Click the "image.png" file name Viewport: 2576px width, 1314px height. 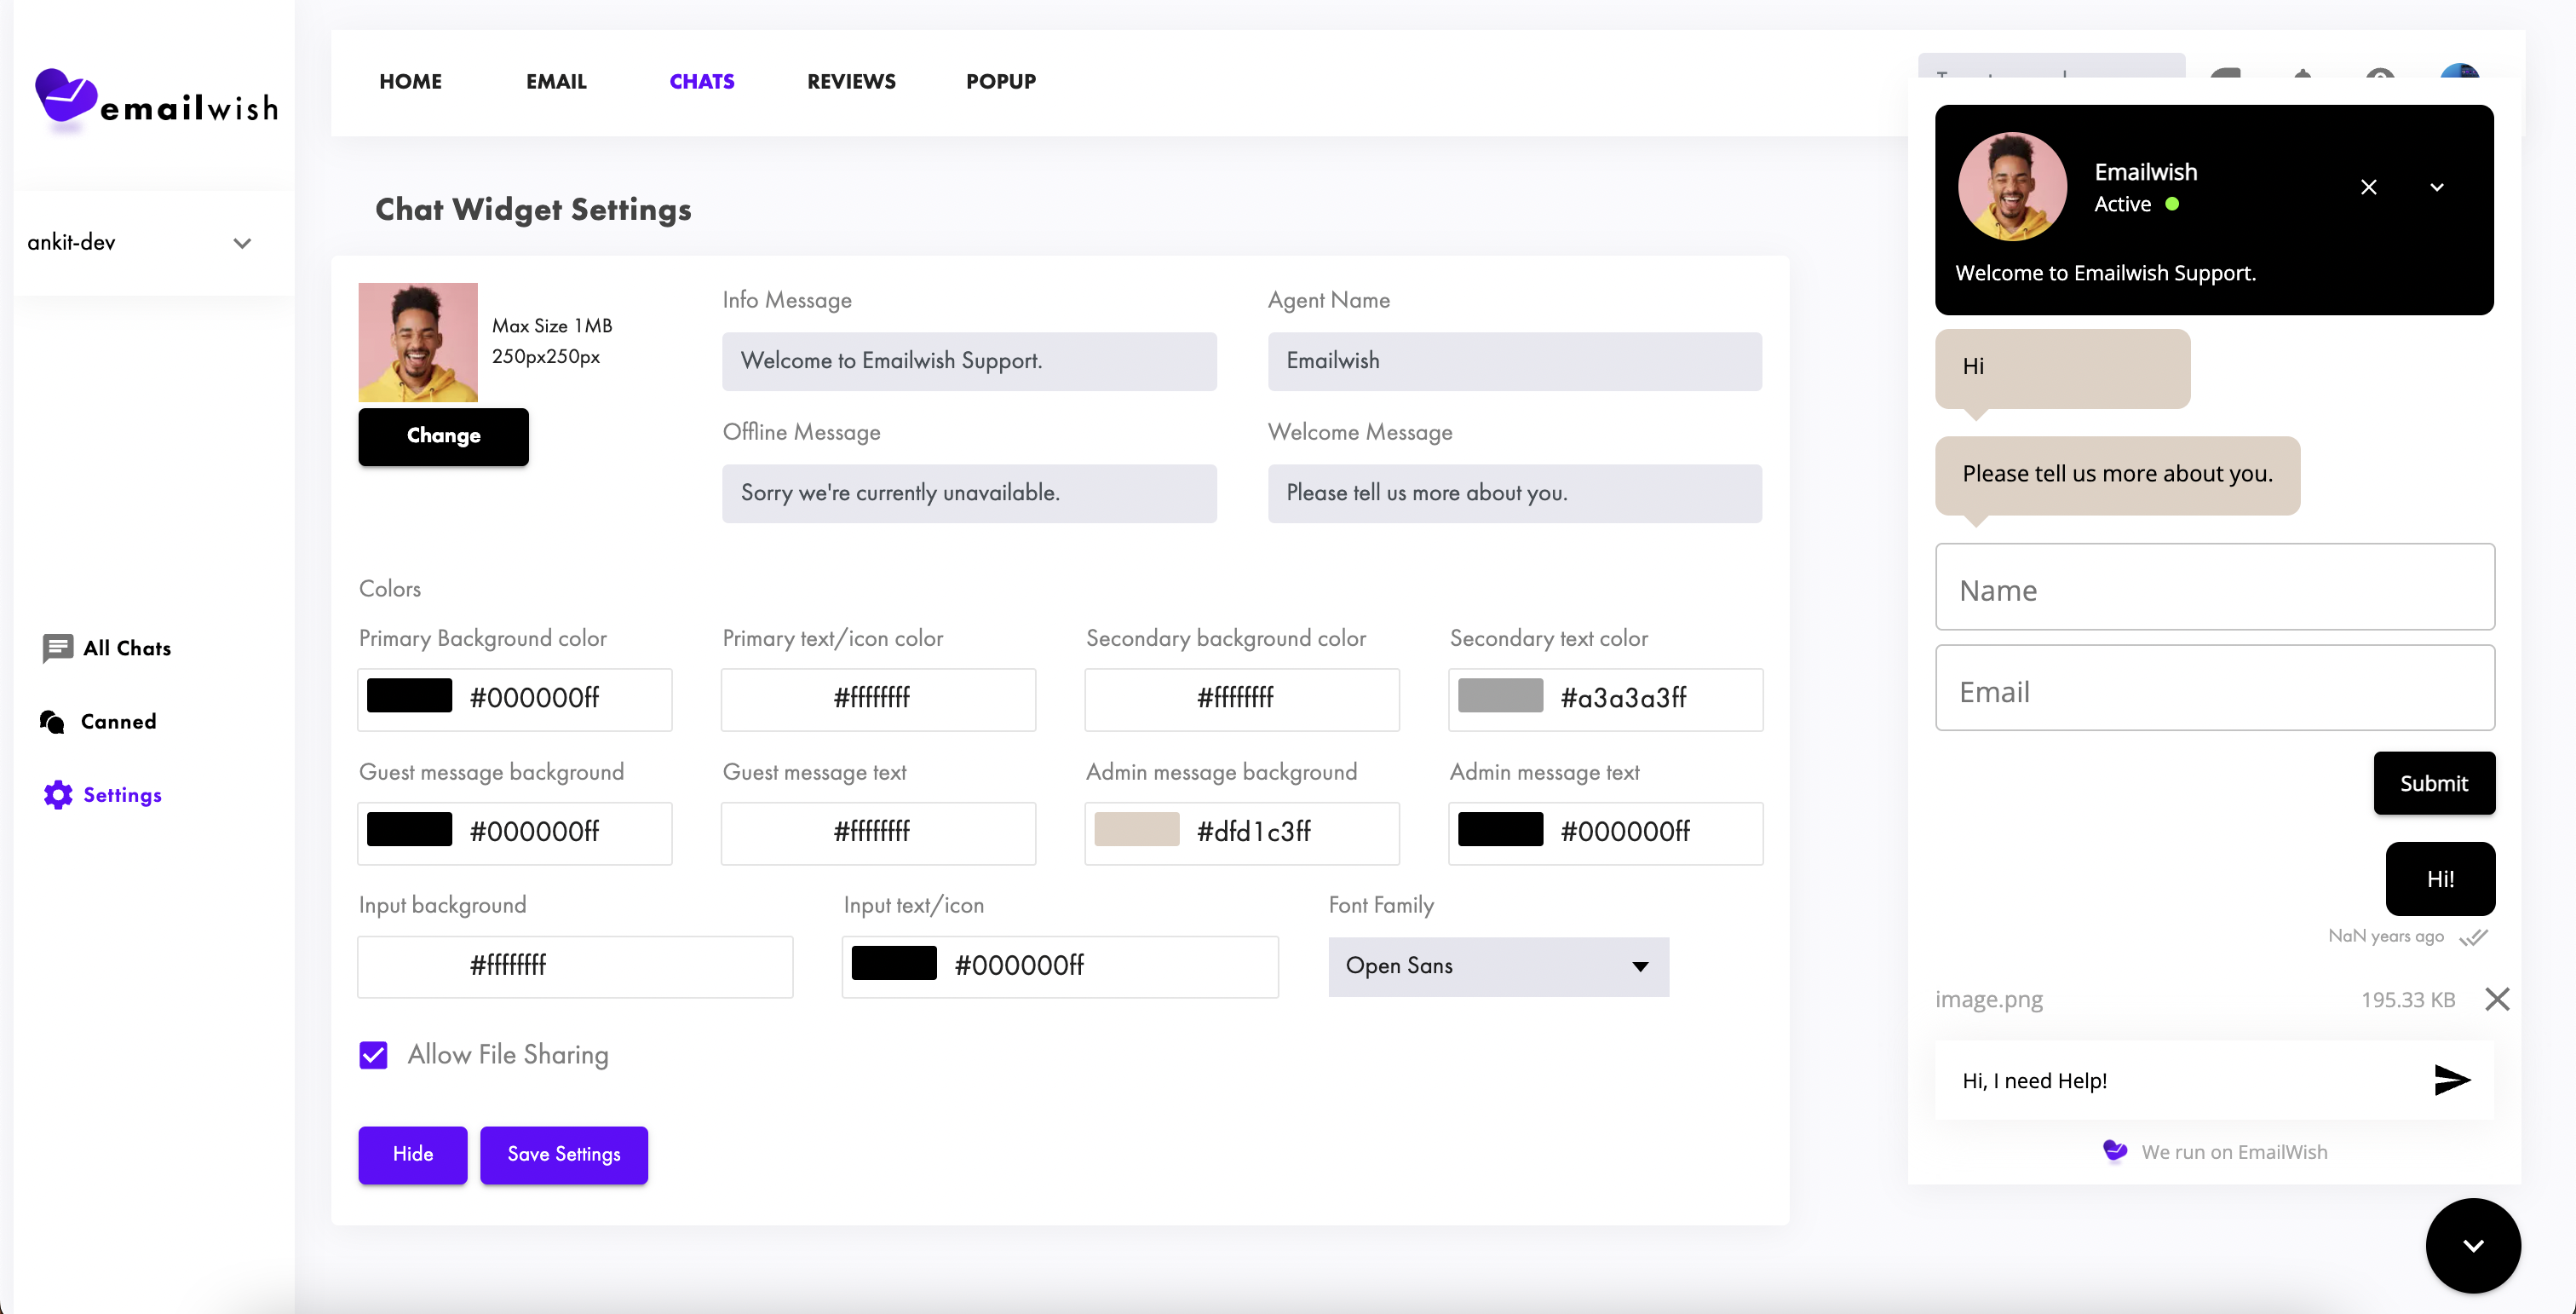[1989, 999]
